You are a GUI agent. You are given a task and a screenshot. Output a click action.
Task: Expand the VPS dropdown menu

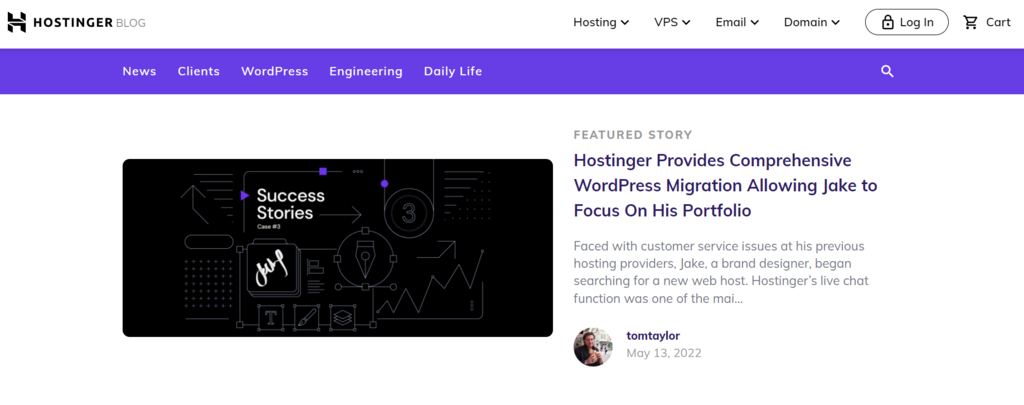[672, 22]
